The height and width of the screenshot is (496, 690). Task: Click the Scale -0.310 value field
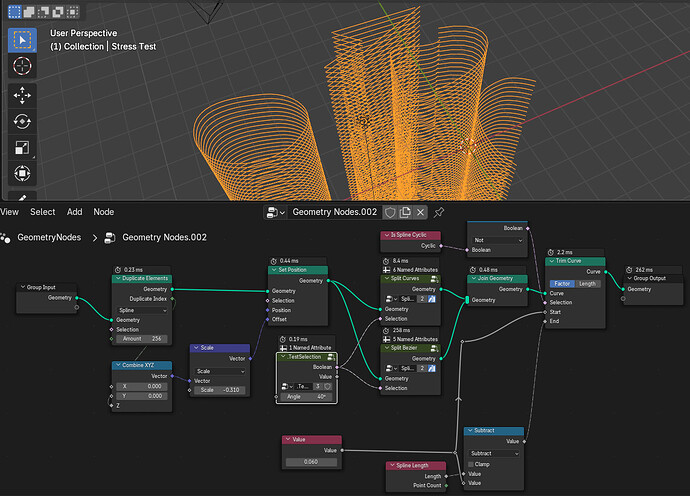tap(220, 390)
